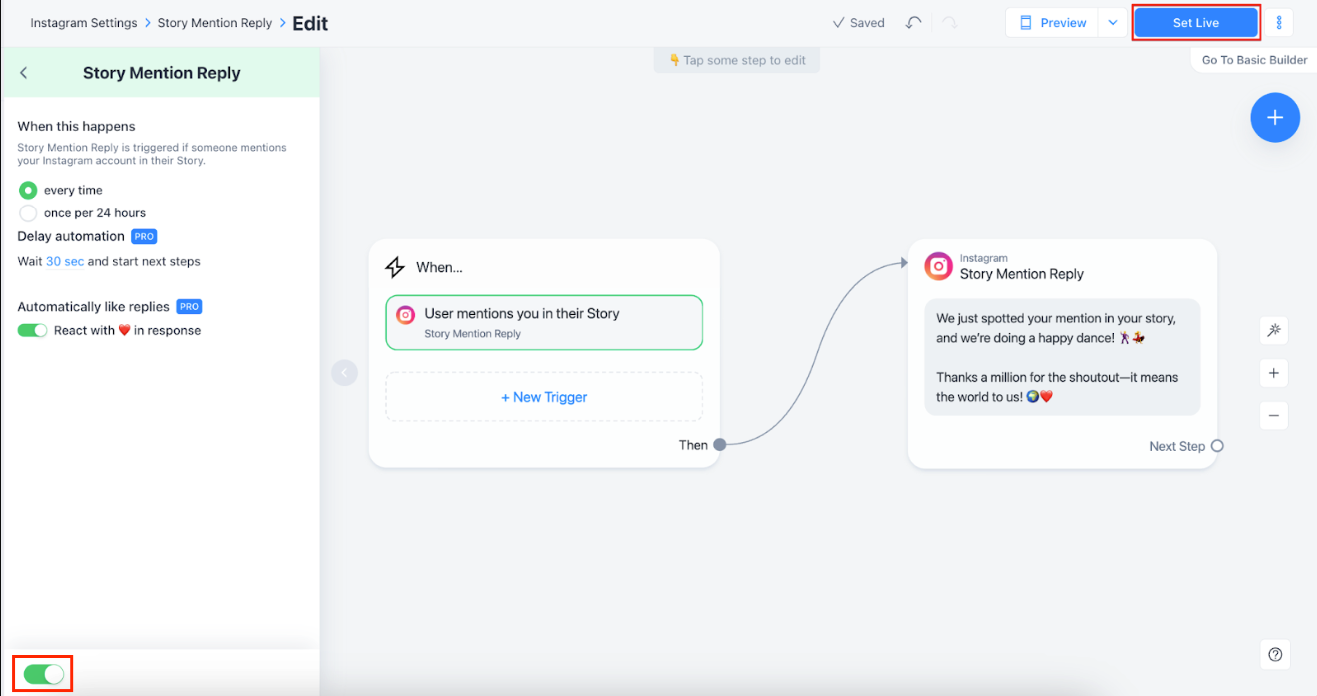Open the Instagram Settings breadcrumb

[84, 23]
